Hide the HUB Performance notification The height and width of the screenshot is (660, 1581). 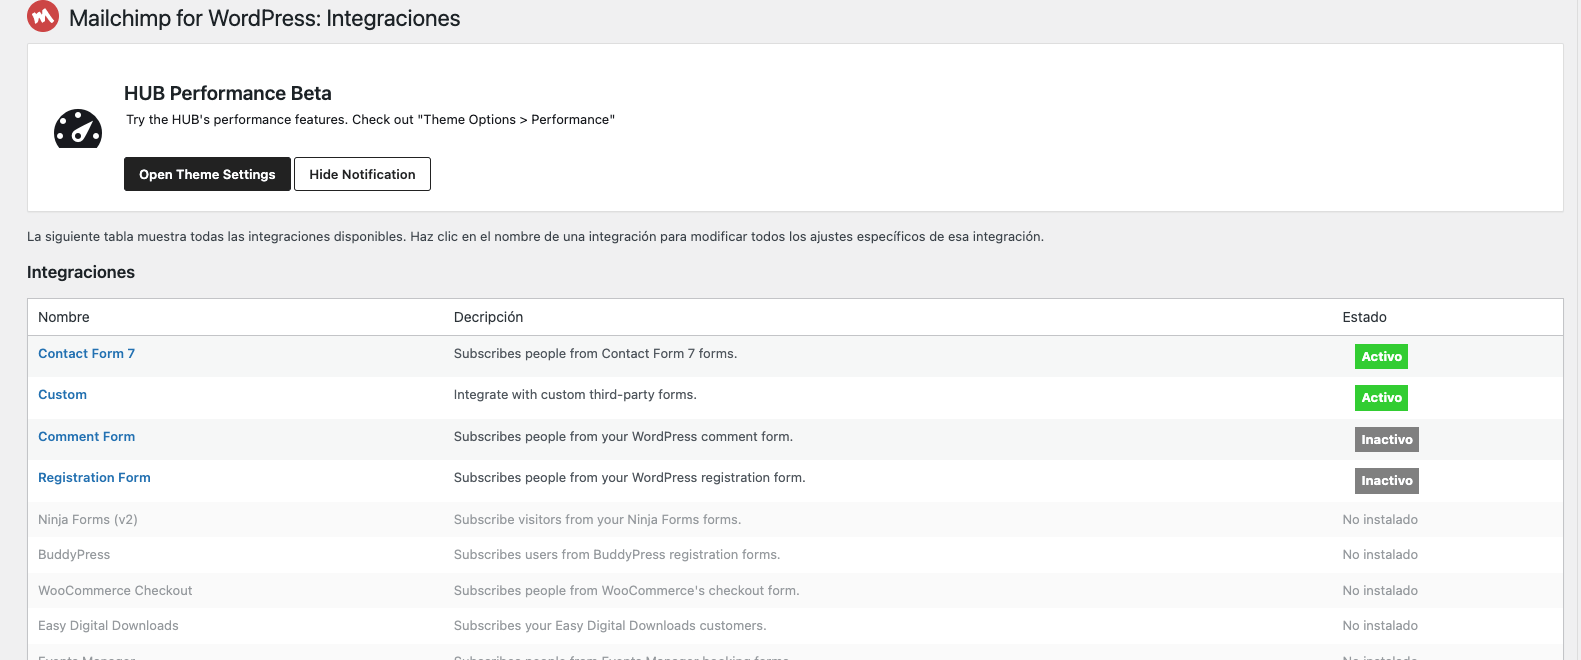[362, 174]
